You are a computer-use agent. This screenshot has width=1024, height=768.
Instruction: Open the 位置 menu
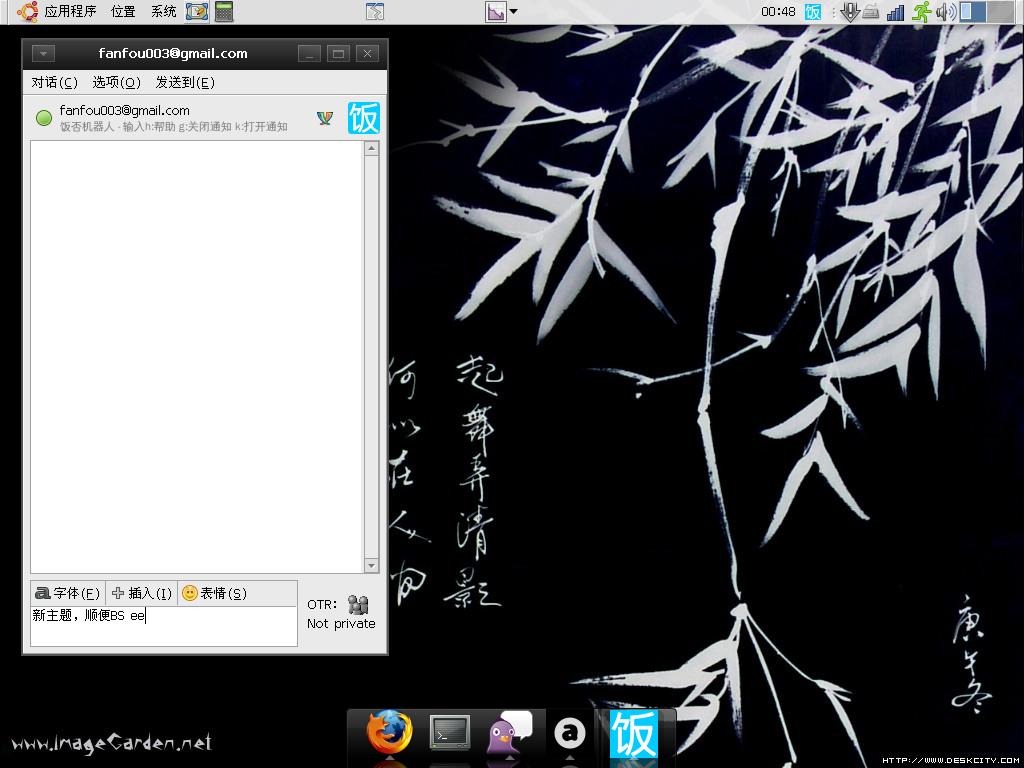coord(123,12)
